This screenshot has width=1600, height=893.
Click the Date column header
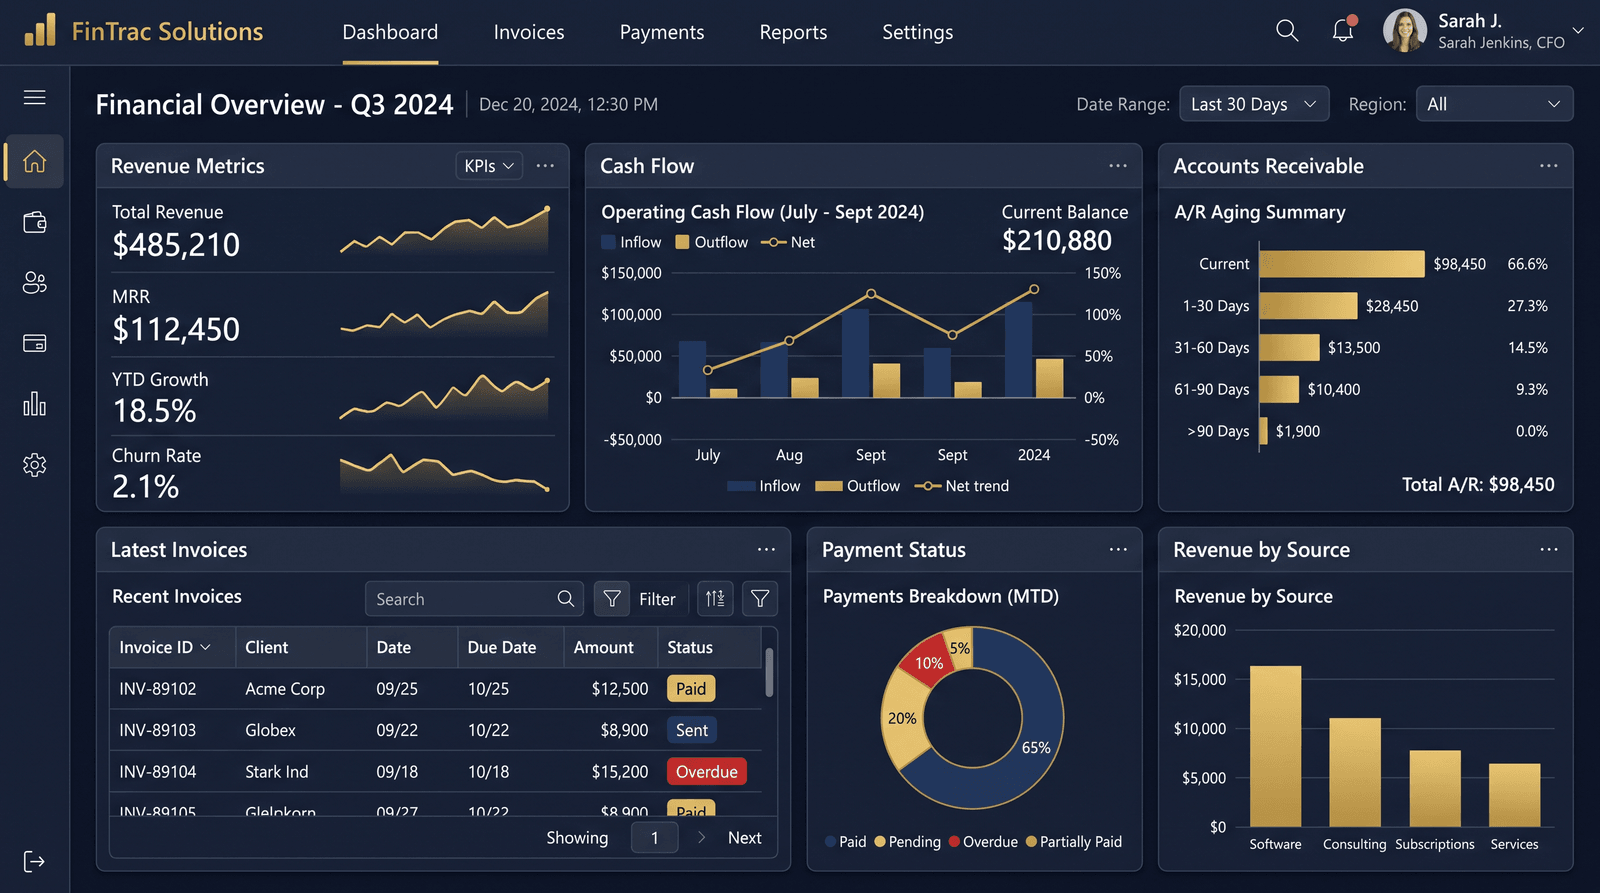(x=394, y=647)
